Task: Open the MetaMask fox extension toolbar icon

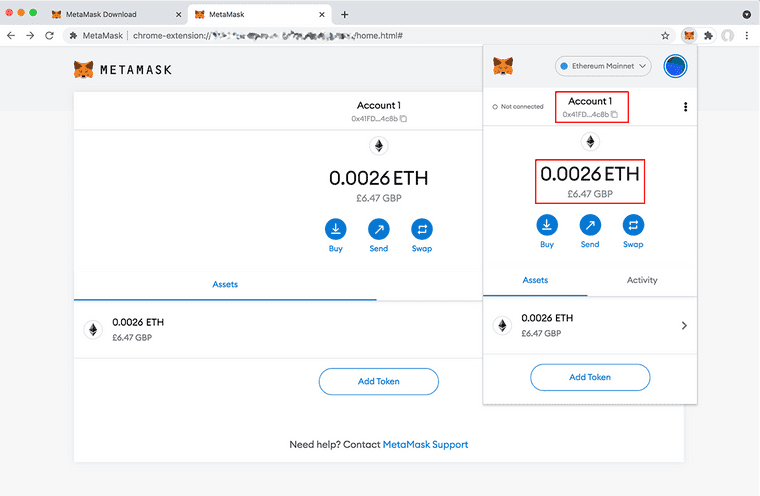Action: (x=689, y=35)
